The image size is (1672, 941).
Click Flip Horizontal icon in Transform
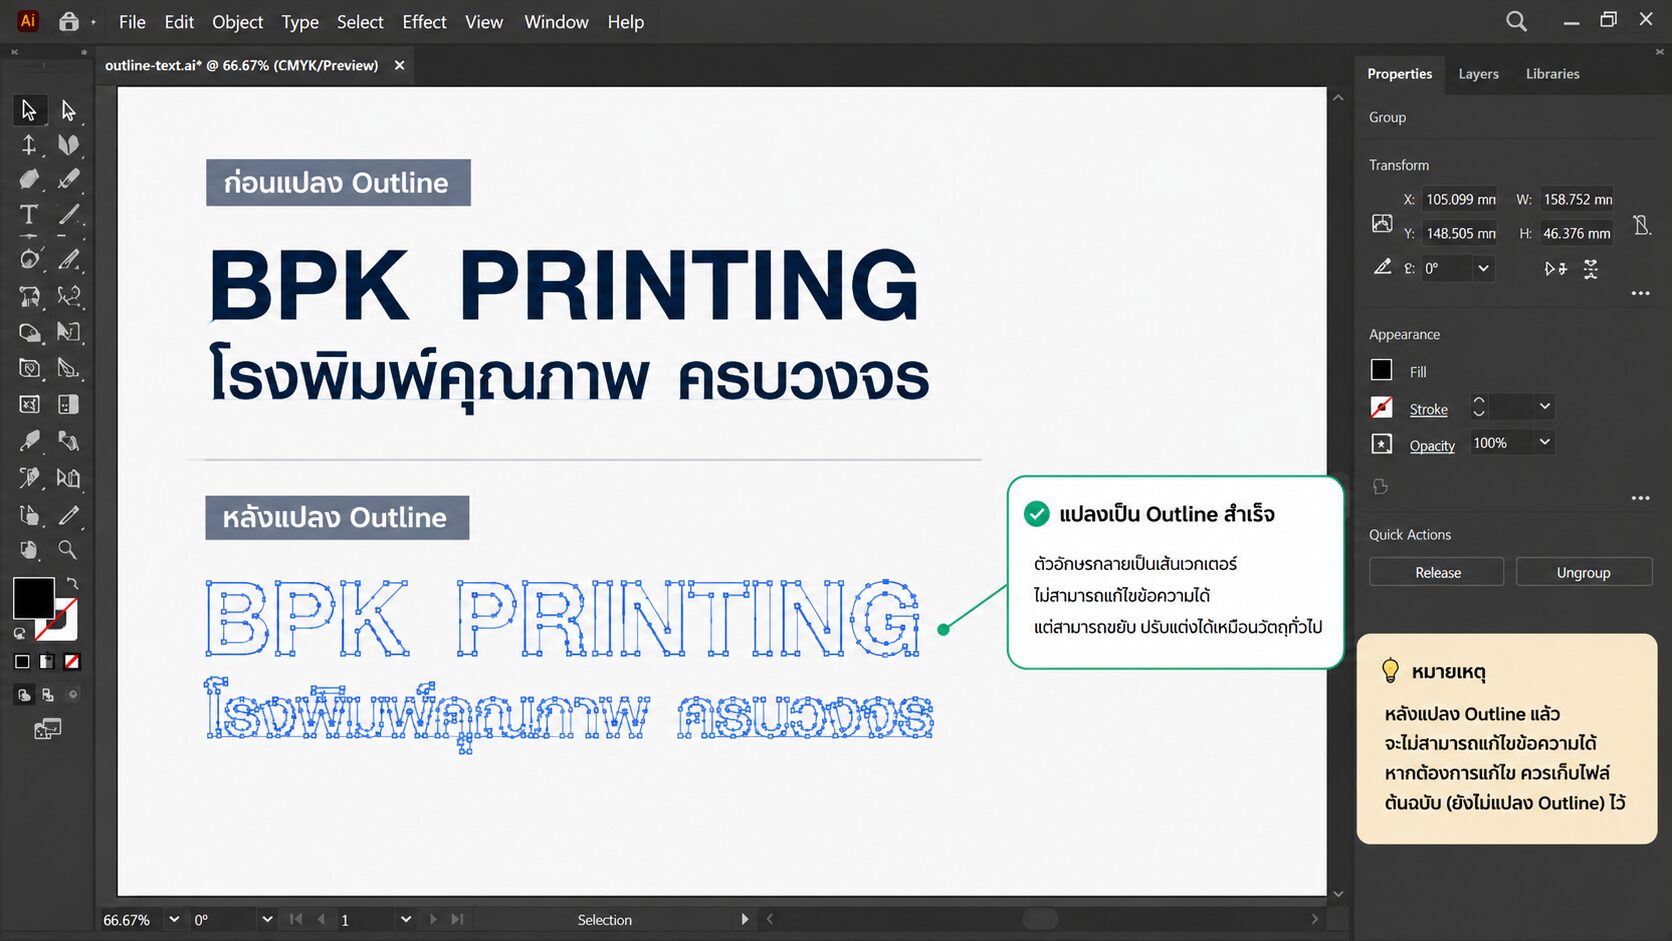click(x=1555, y=269)
